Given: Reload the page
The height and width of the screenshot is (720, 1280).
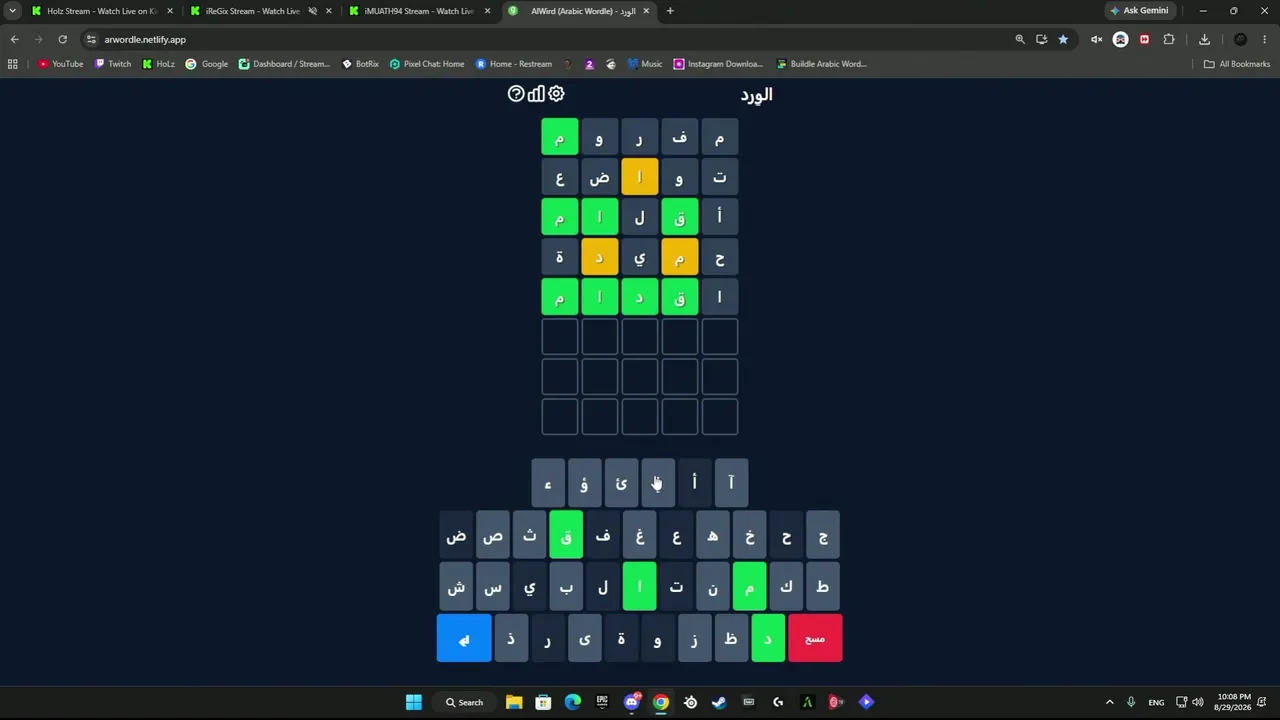Looking at the screenshot, I should (62, 39).
